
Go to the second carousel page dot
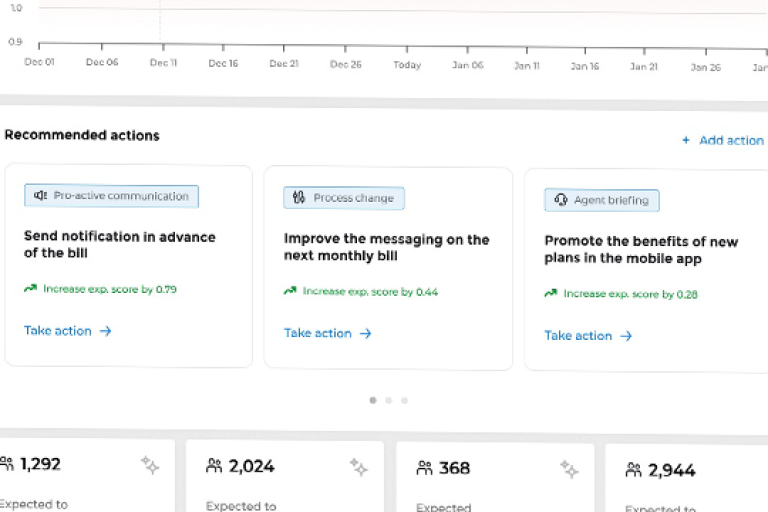coord(389,400)
